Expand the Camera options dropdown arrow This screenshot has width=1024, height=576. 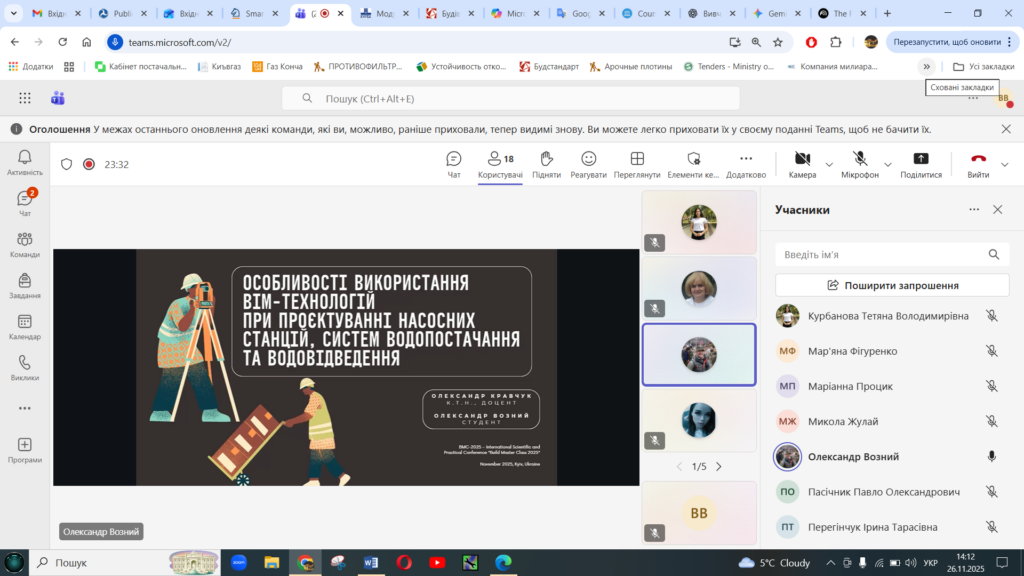point(829,165)
